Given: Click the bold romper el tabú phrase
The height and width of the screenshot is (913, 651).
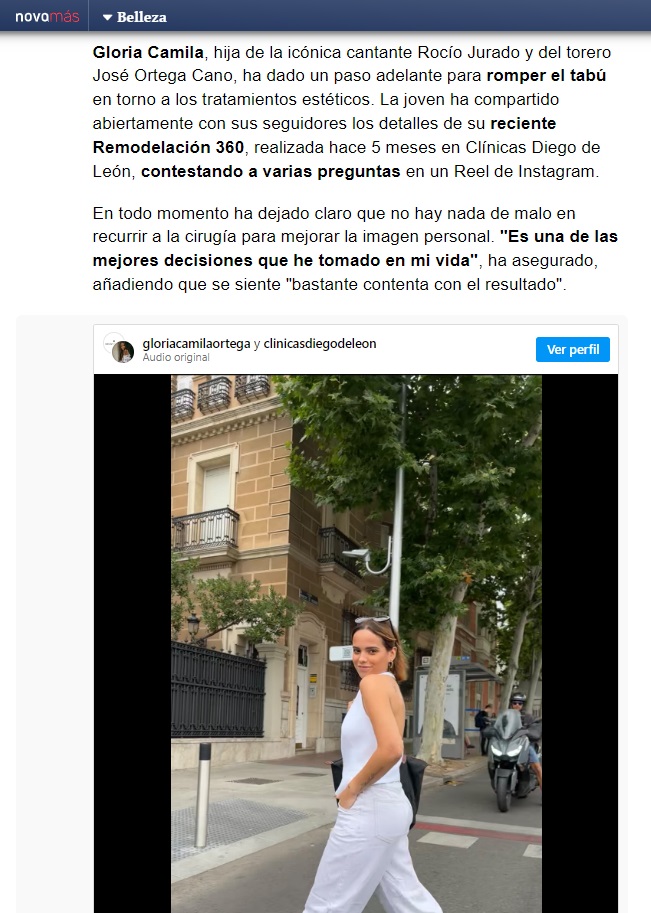Looking at the screenshot, I should point(546,76).
